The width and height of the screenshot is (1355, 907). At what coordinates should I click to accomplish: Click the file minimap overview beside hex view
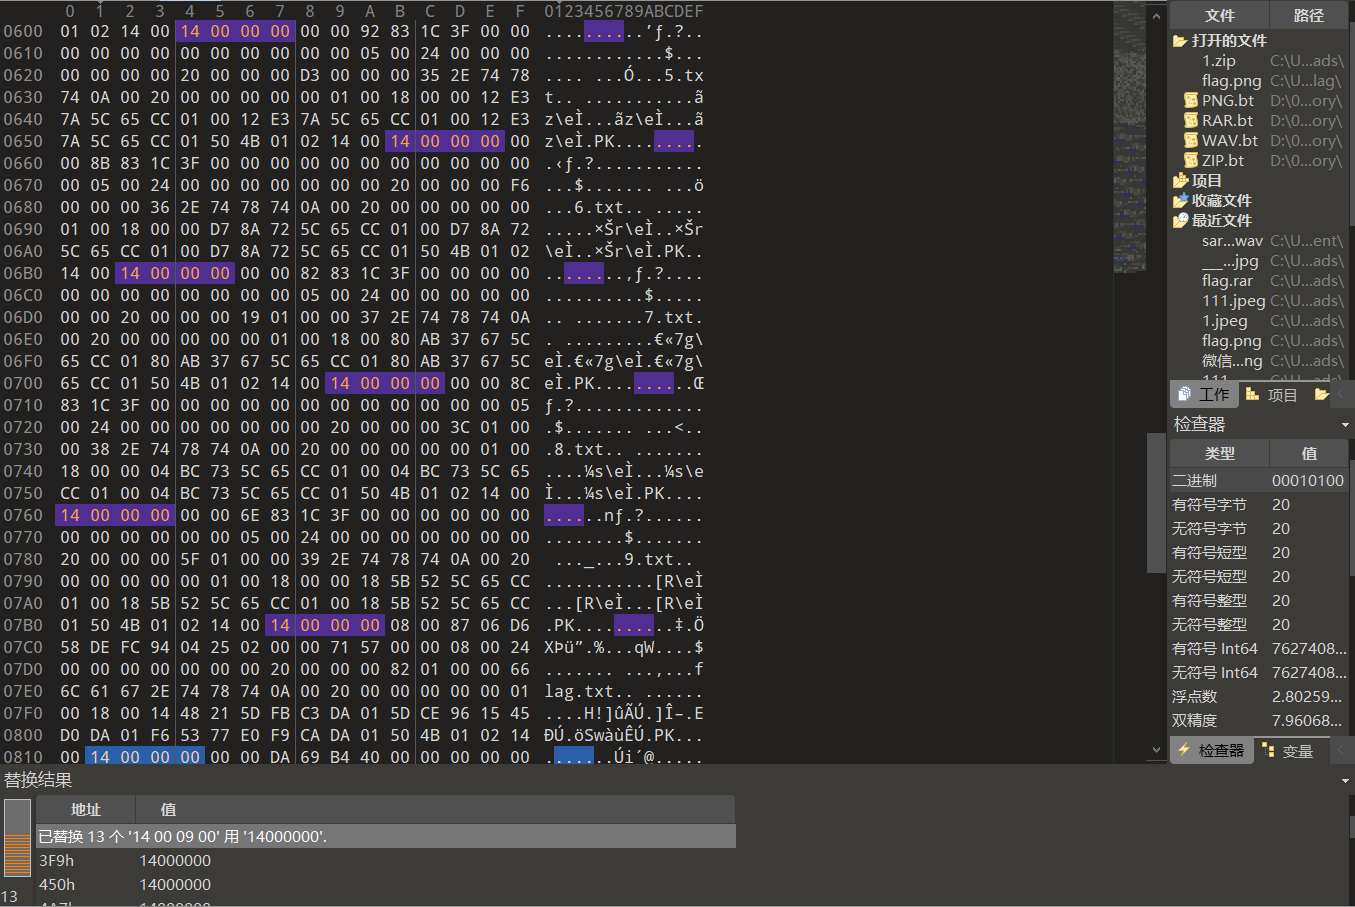tap(1129, 138)
